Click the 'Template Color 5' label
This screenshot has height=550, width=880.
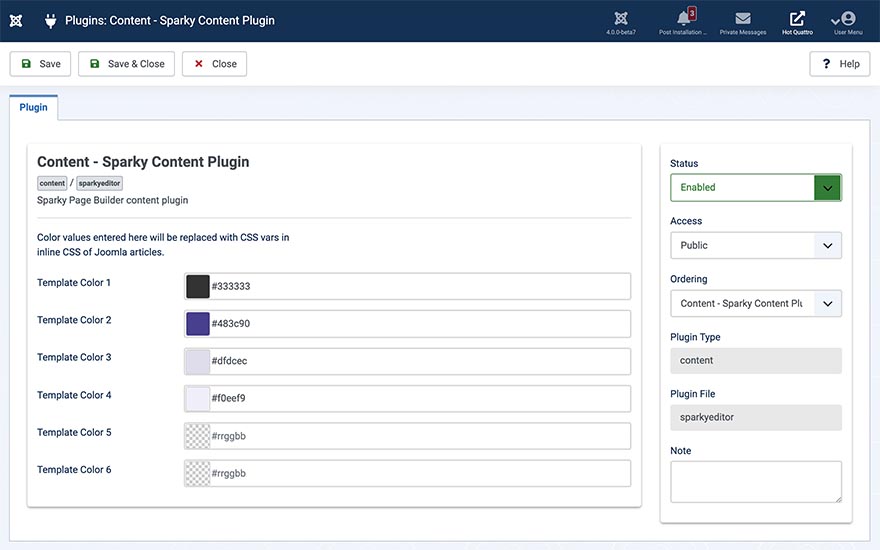coord(74,433)
